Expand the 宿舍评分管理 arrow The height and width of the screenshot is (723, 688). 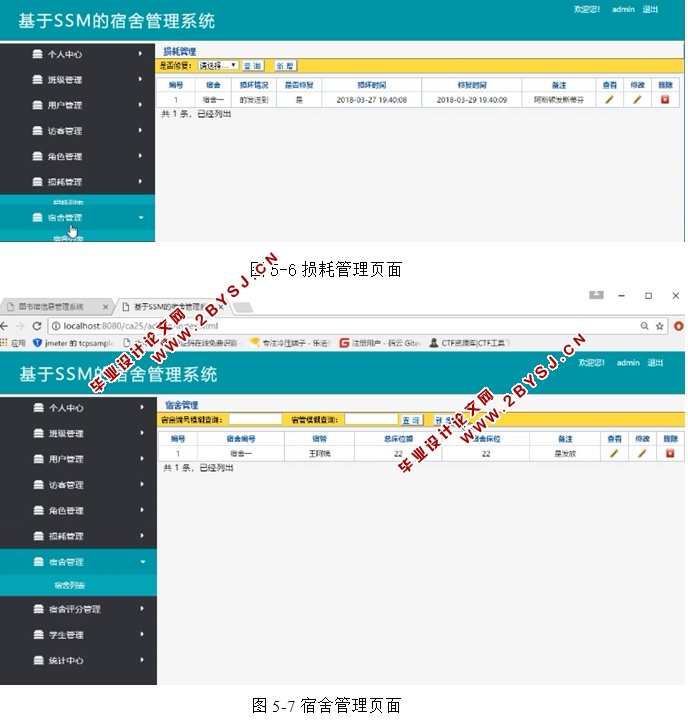[x=142, y=609]
